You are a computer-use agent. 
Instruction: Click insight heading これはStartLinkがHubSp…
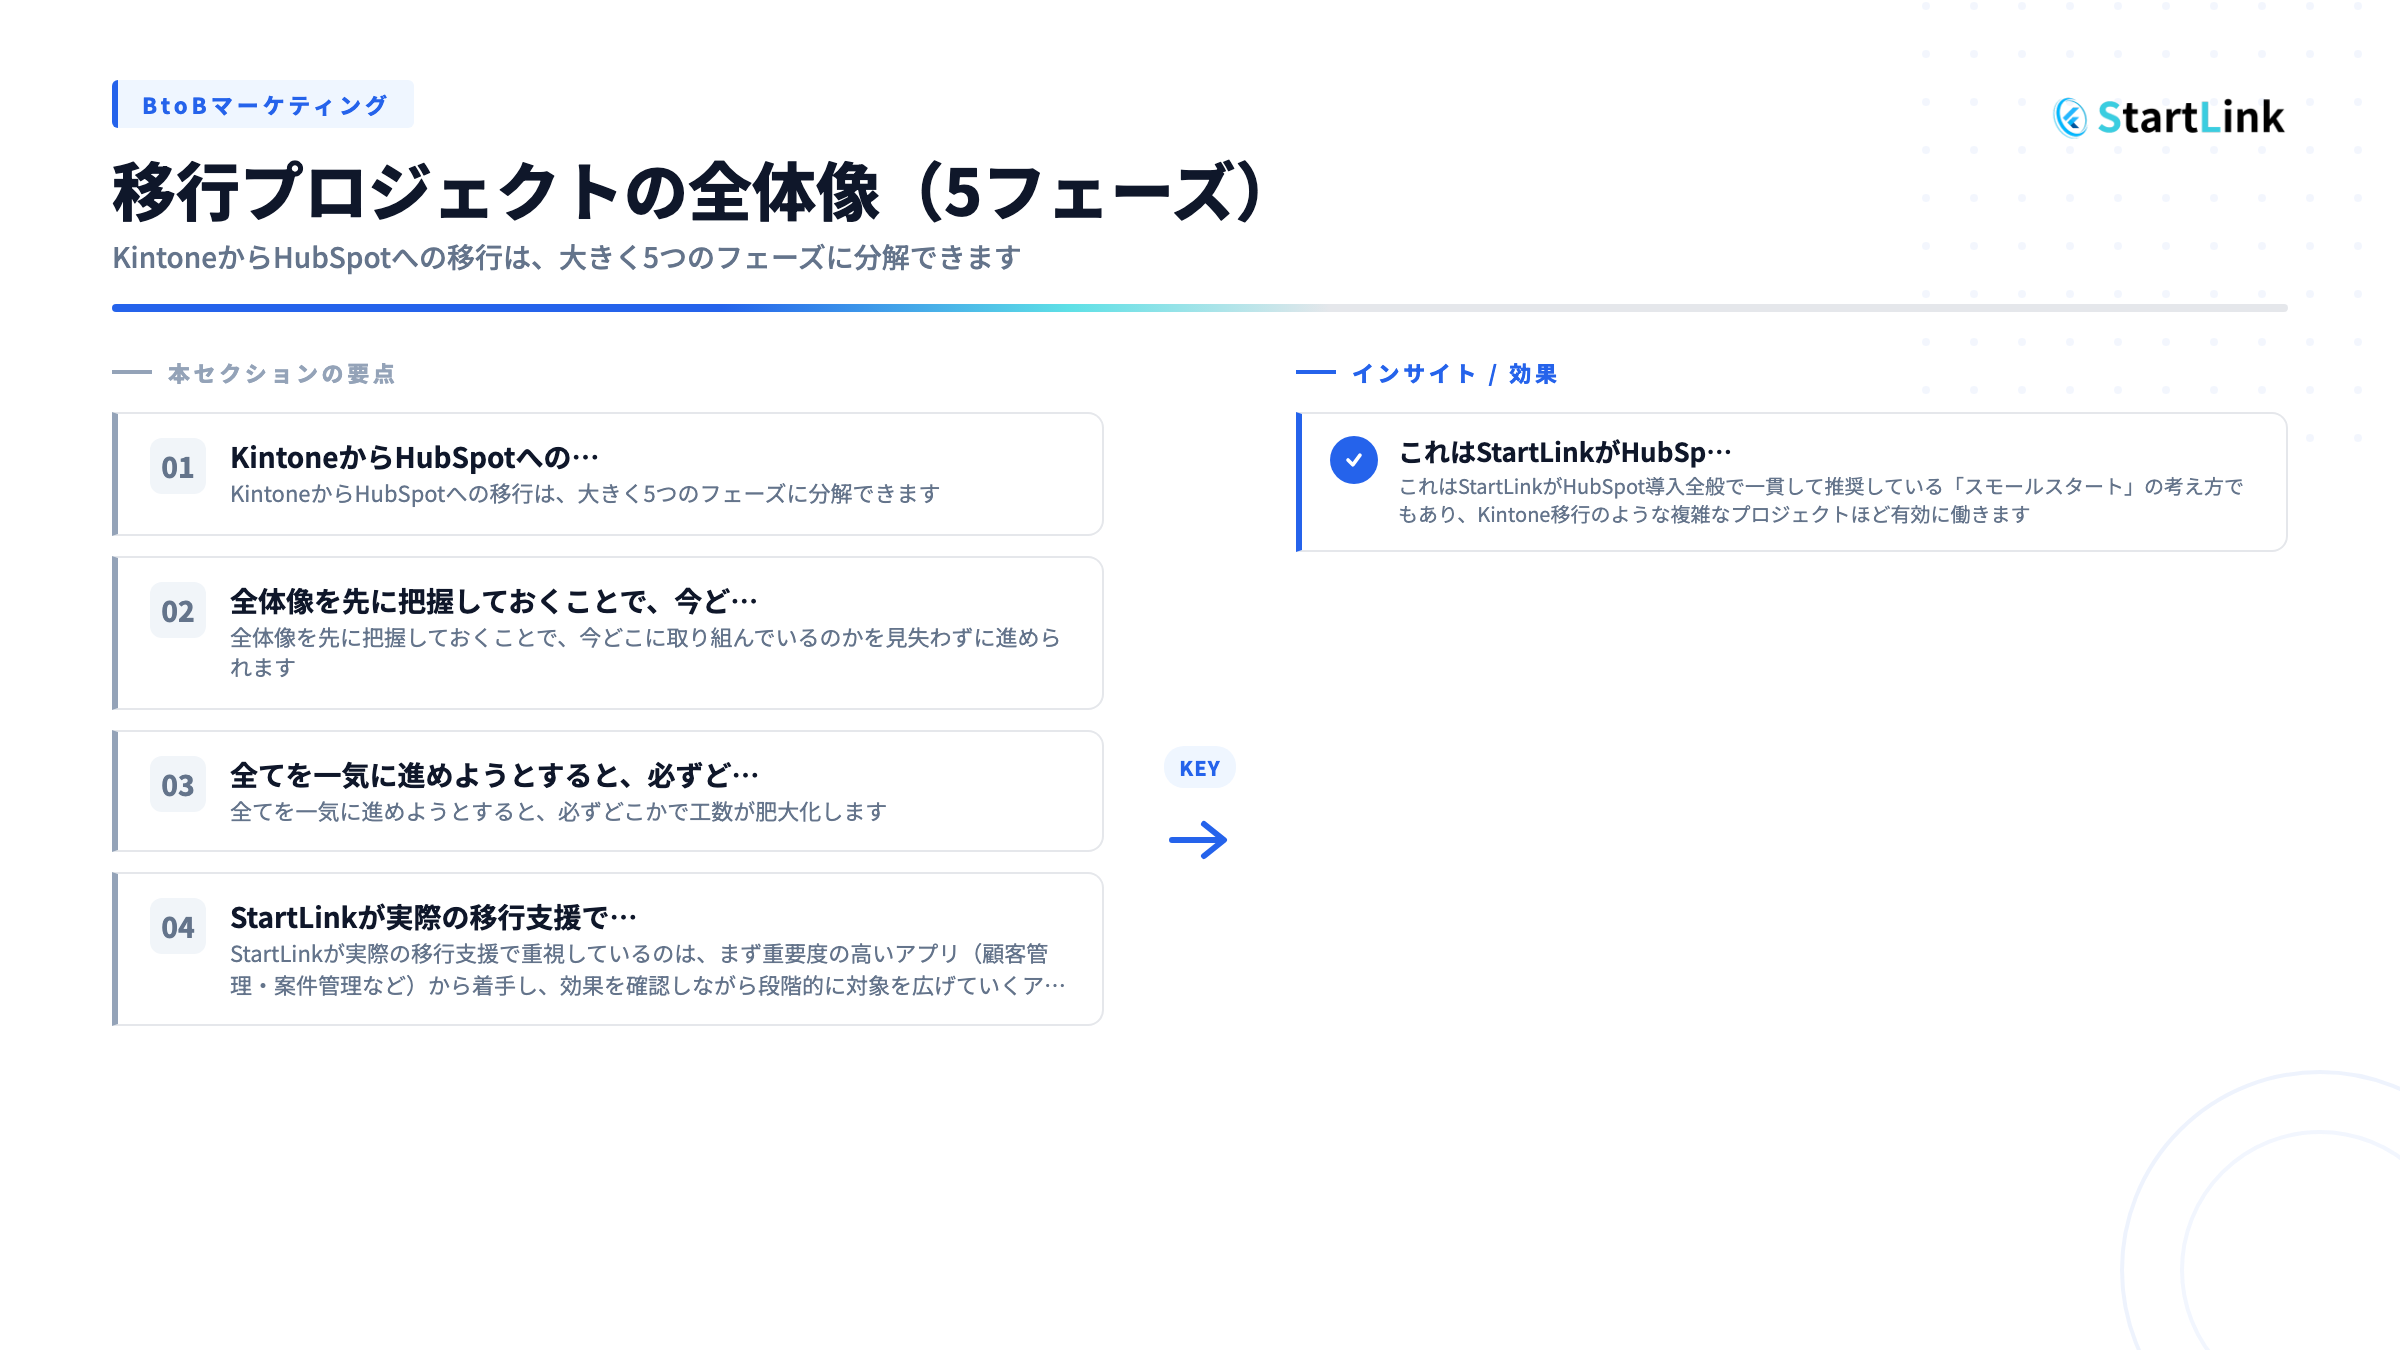1565,453
